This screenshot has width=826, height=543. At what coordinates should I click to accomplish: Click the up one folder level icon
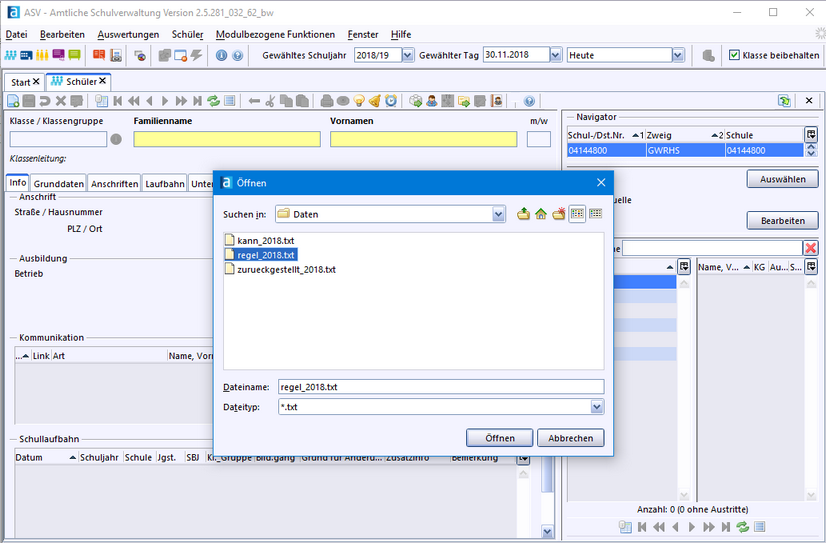coord(524,213)
